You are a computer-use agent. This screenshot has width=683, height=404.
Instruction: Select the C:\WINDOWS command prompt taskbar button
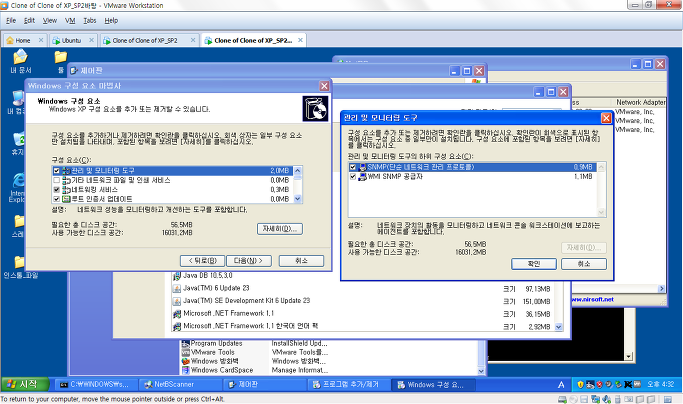pos(97,384)
